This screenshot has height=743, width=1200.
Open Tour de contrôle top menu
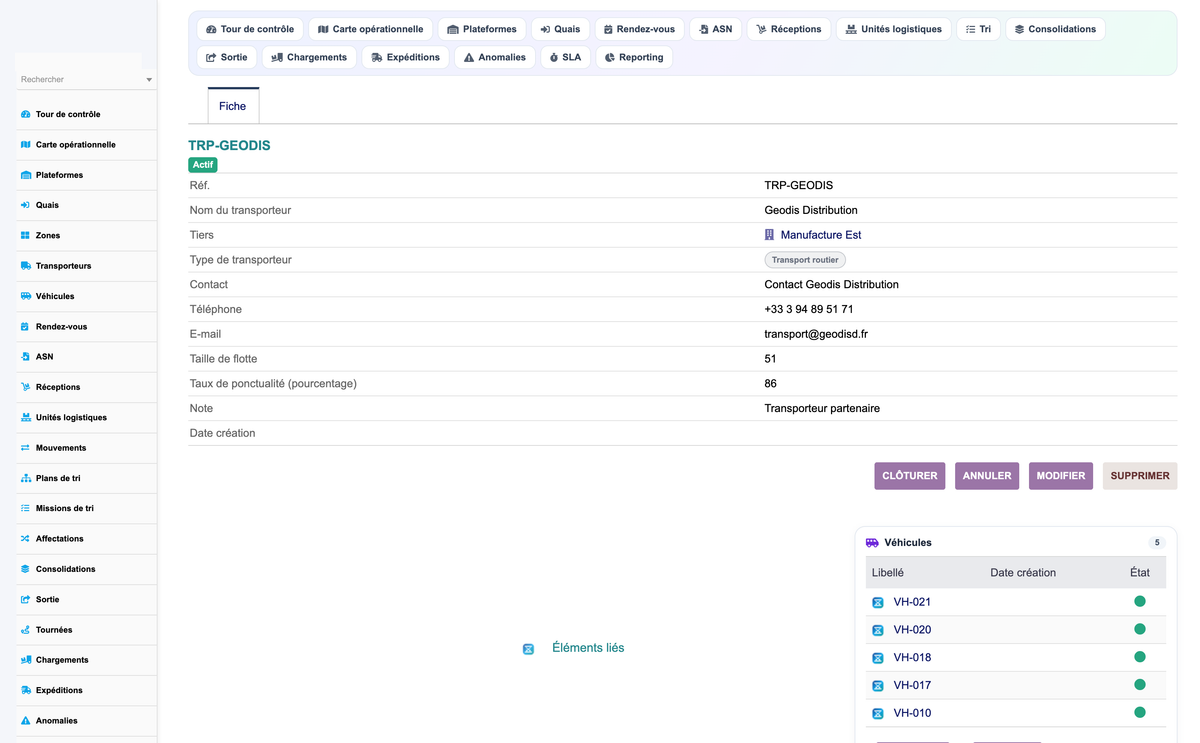pyautogui.click(x=250, y=29)
